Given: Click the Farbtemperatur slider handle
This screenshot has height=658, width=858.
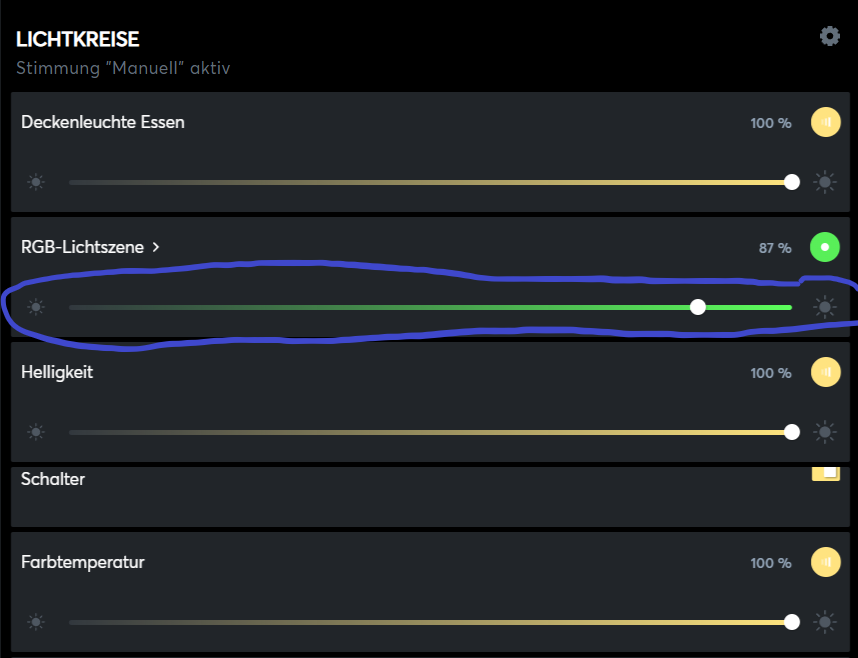Looking at the screenshot, I should [x=792, y=622].
